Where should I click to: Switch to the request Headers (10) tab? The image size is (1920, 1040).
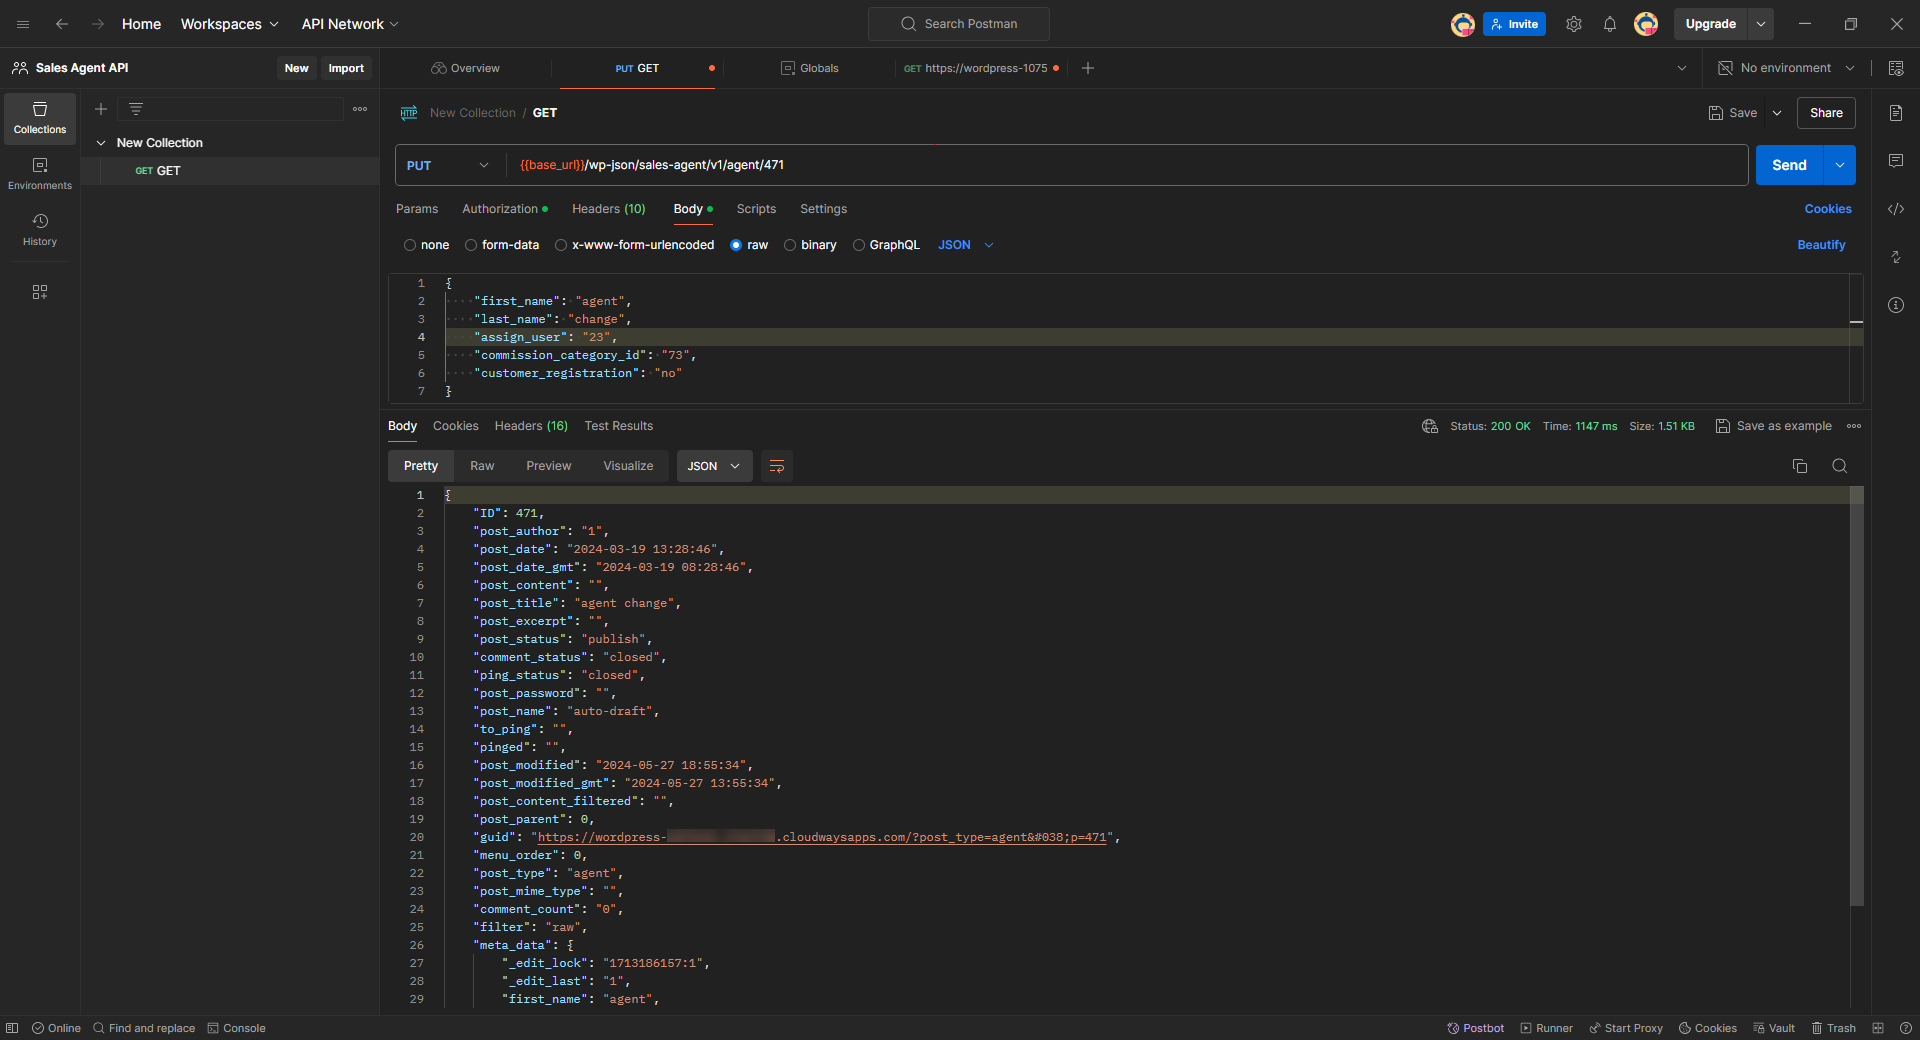pos(609,209)
